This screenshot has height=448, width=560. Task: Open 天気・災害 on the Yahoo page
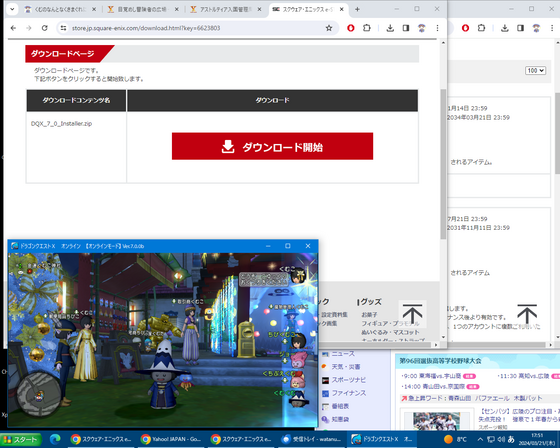pos(346,367)
